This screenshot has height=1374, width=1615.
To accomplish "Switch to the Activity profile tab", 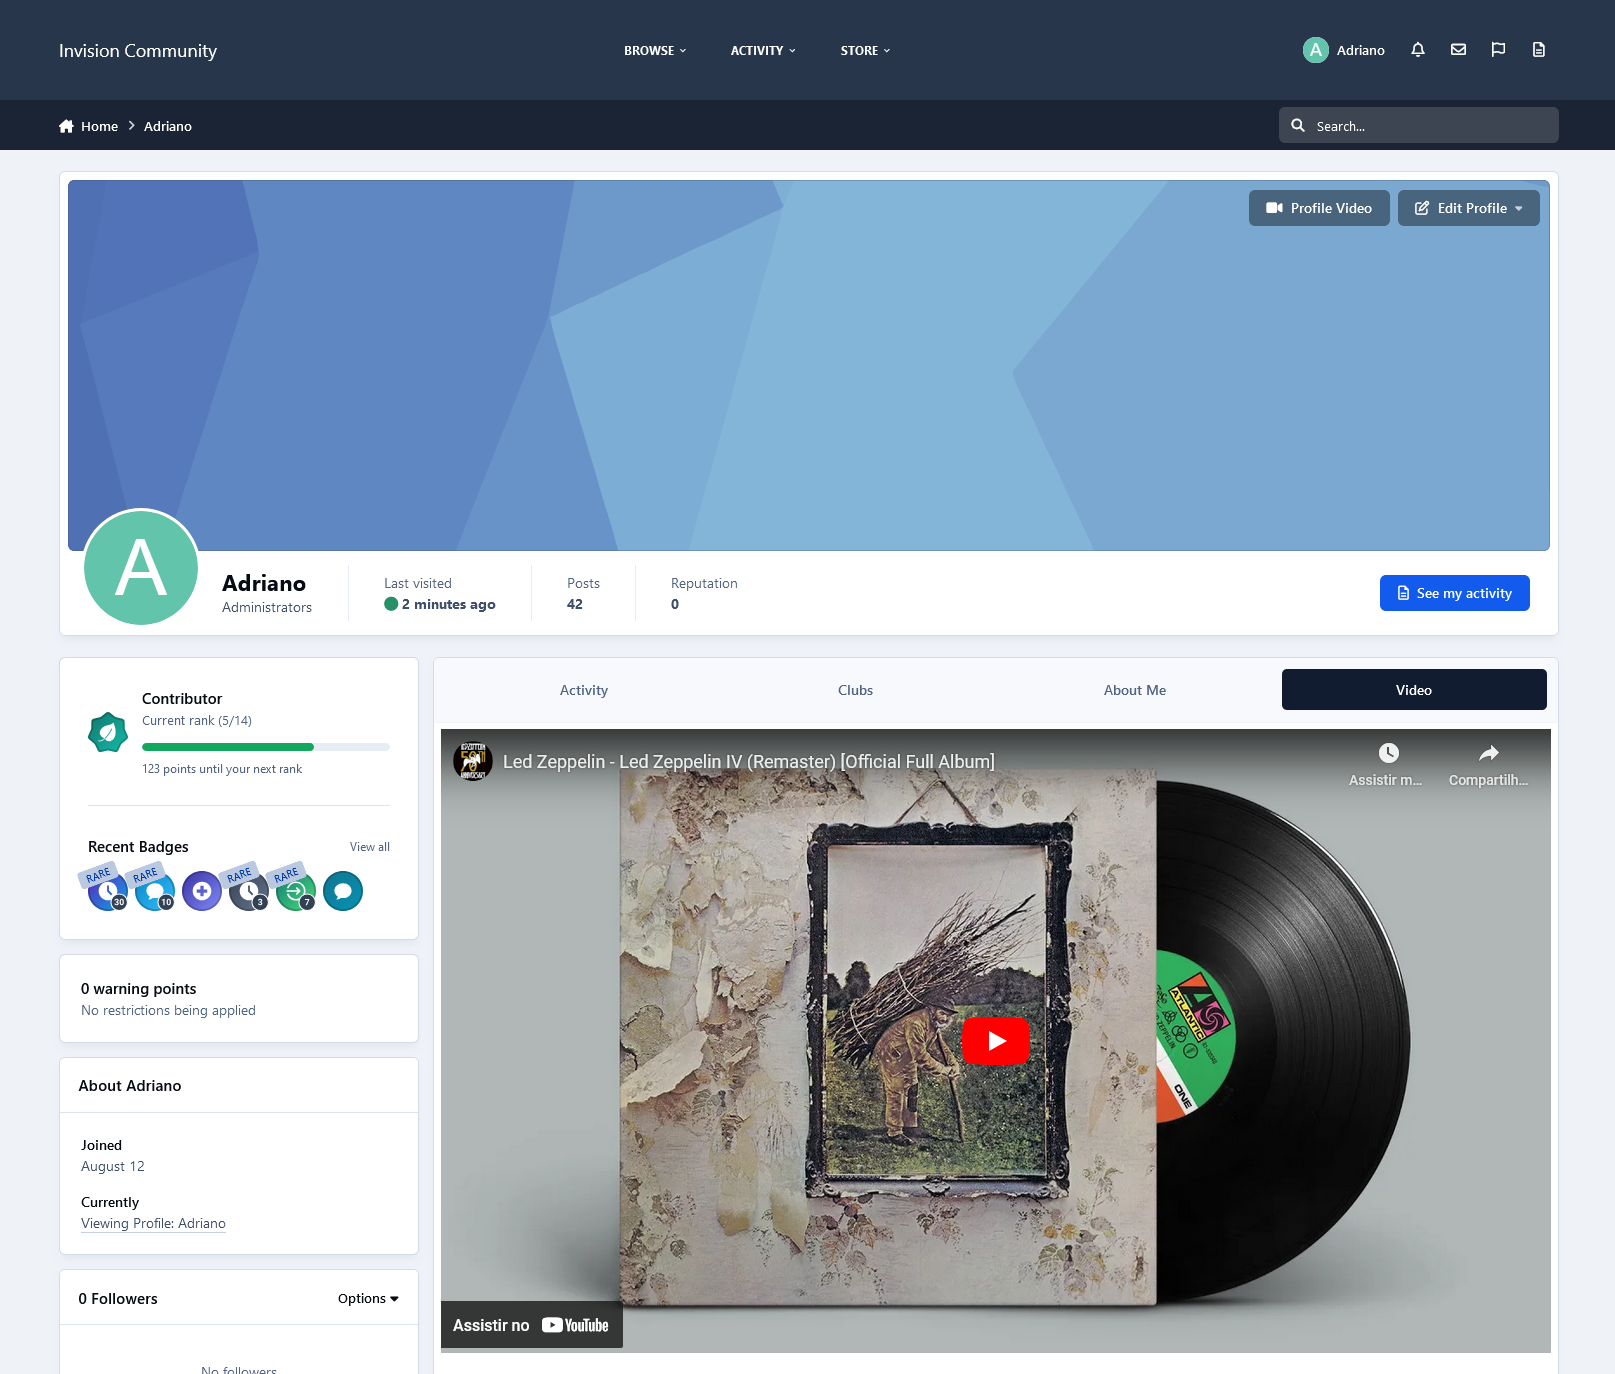I will (584, 690).
